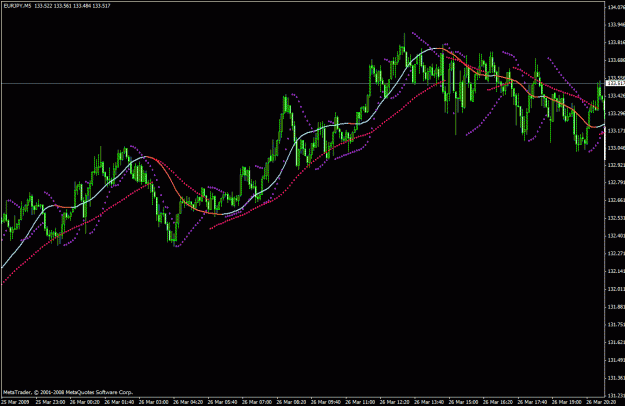Click the 132.531 price axis label
Viewport: 625px width, 406px height.
[616, 218]
